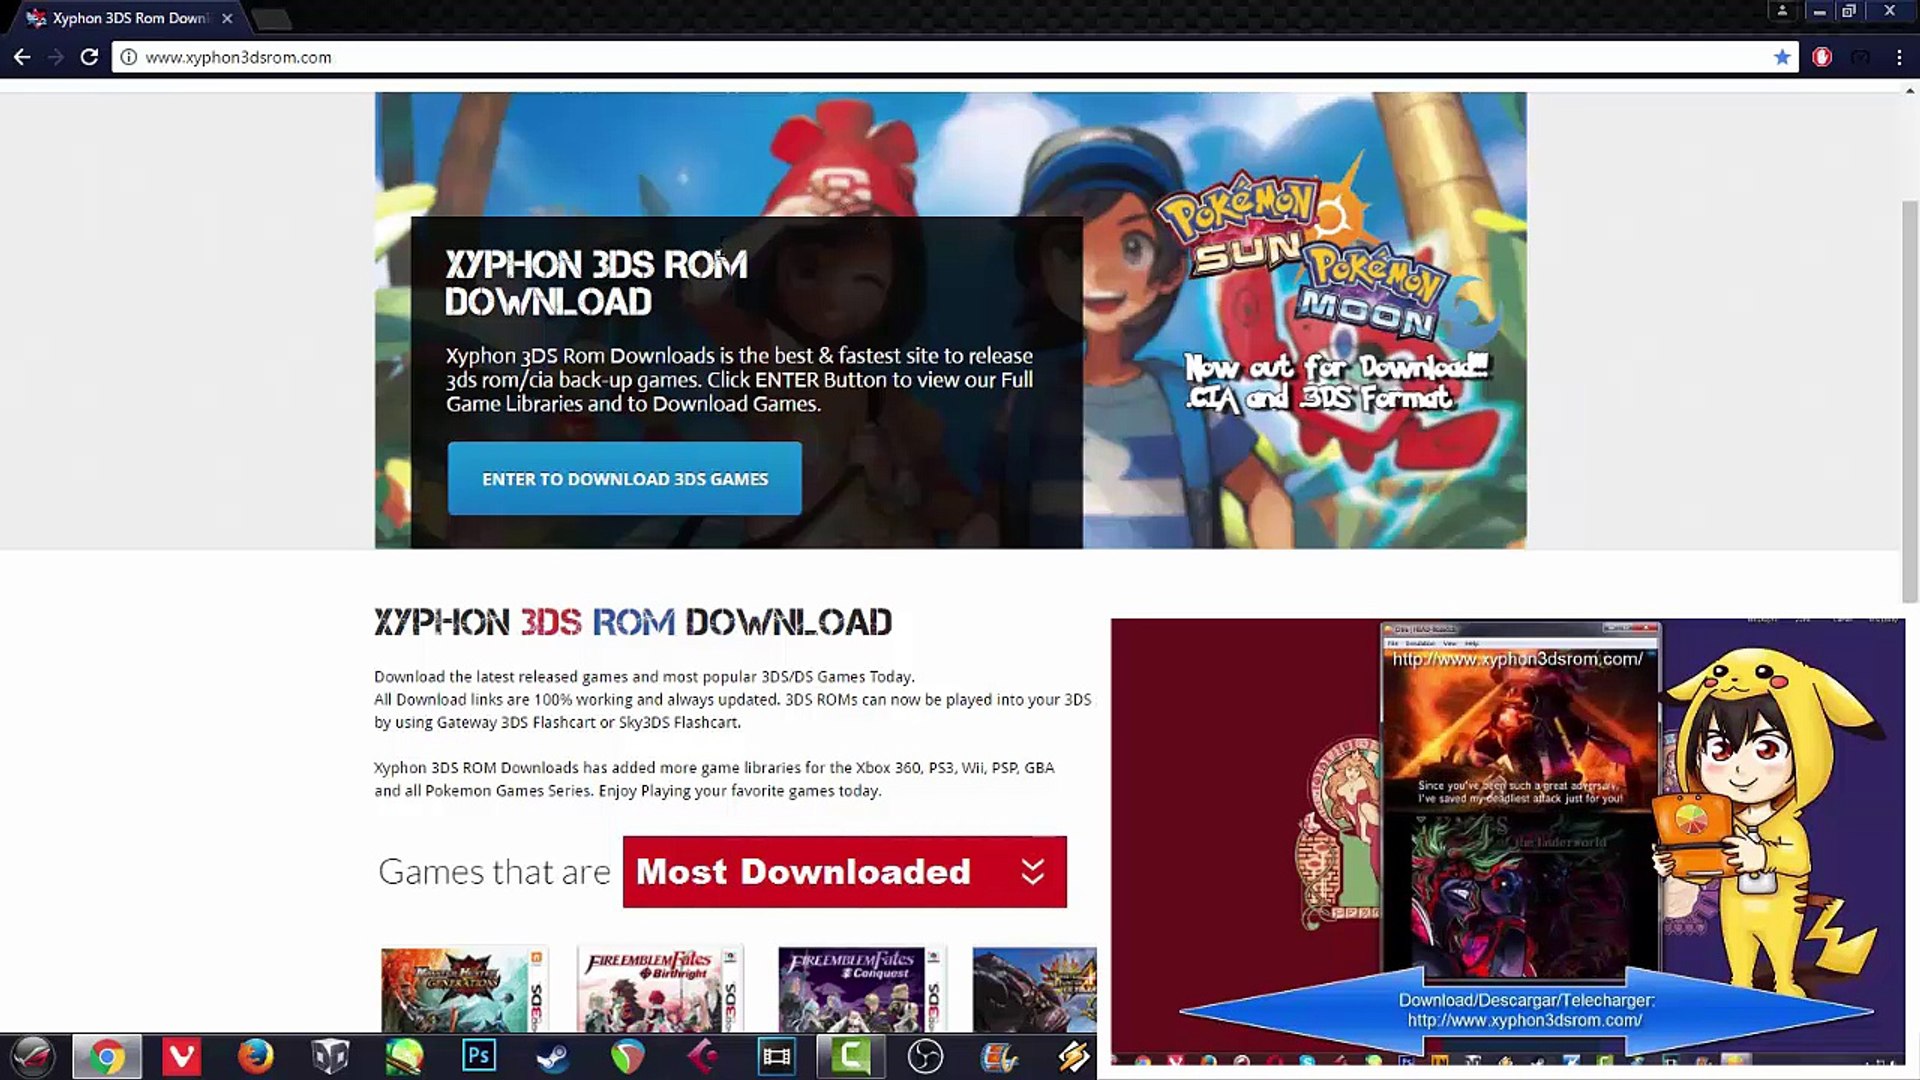Open OBS Studio from the taskbar
This screenshot has height=1080, width=1920.
925,1056
